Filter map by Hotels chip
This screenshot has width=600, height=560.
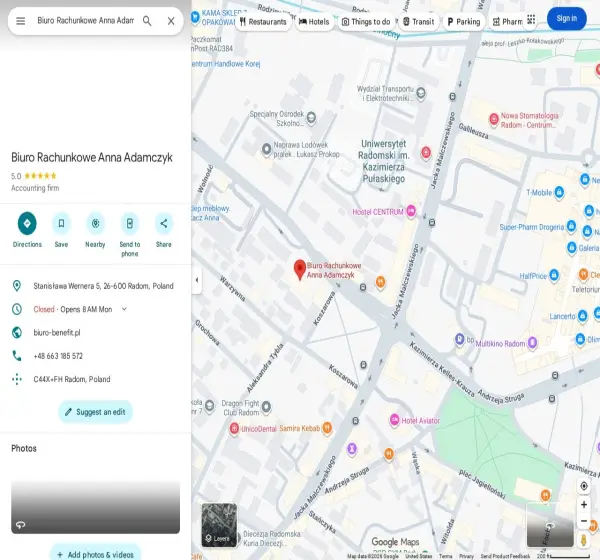(x=314, y=22)
